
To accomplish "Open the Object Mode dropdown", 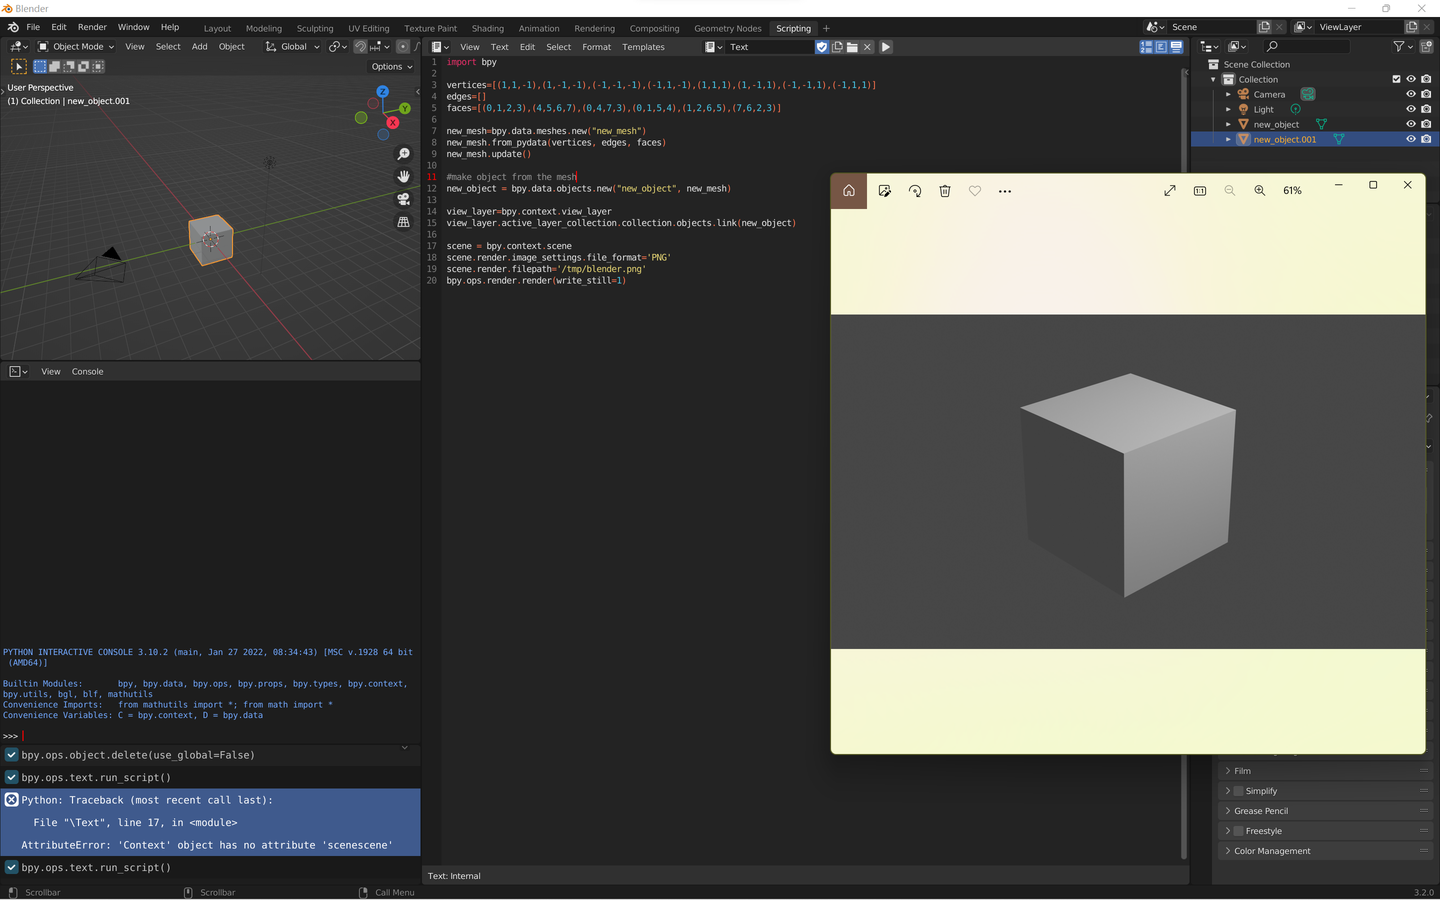I will pyautogui.click(x=75, y=46).
